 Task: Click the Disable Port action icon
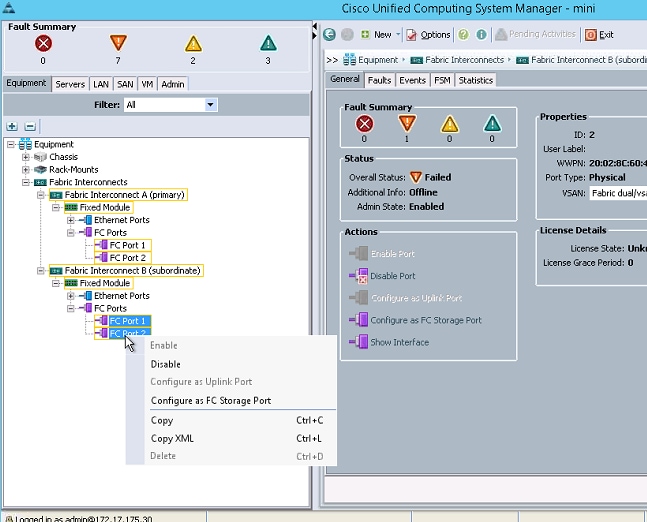[x=358, y=276]
